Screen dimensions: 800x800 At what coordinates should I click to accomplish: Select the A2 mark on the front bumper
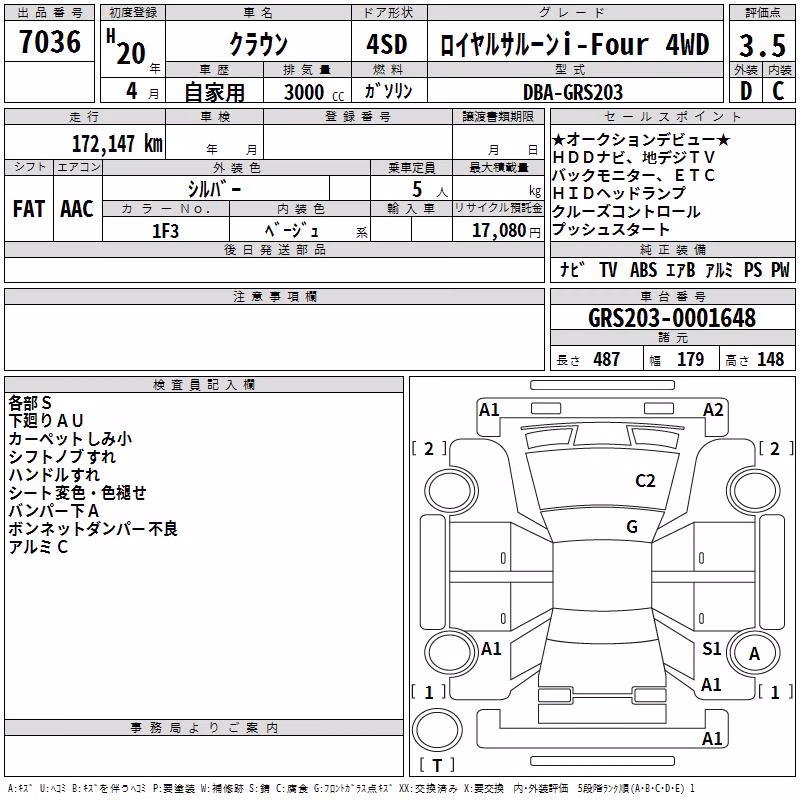coord(713,410)
